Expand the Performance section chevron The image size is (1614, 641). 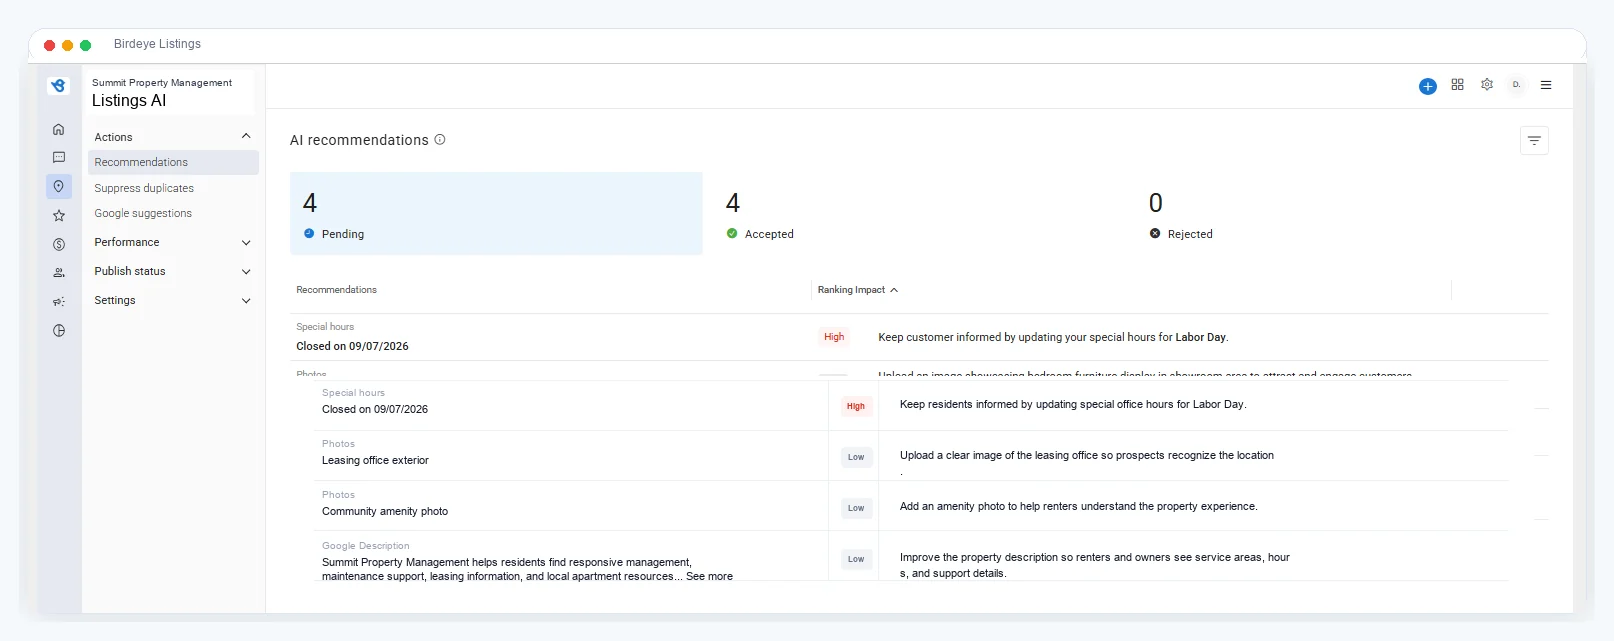tap(246, 243)
